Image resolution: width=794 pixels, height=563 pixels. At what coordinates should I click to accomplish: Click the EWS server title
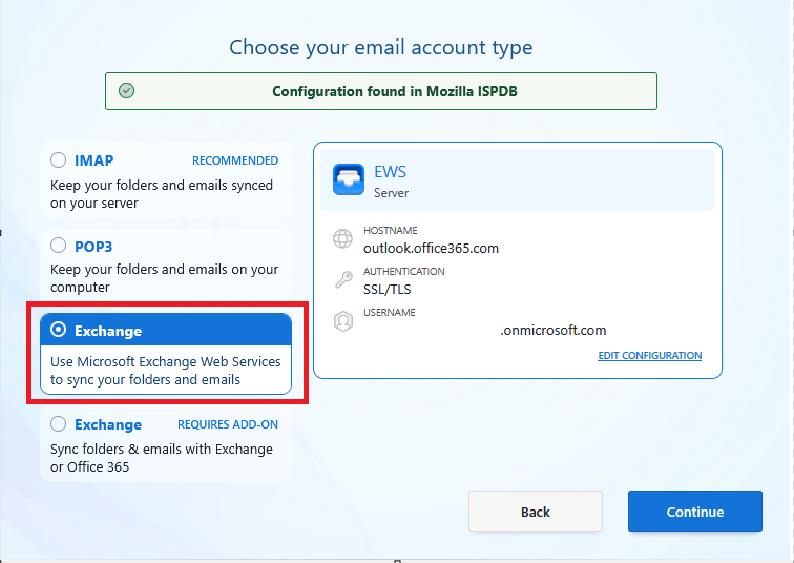click(390, 172)
